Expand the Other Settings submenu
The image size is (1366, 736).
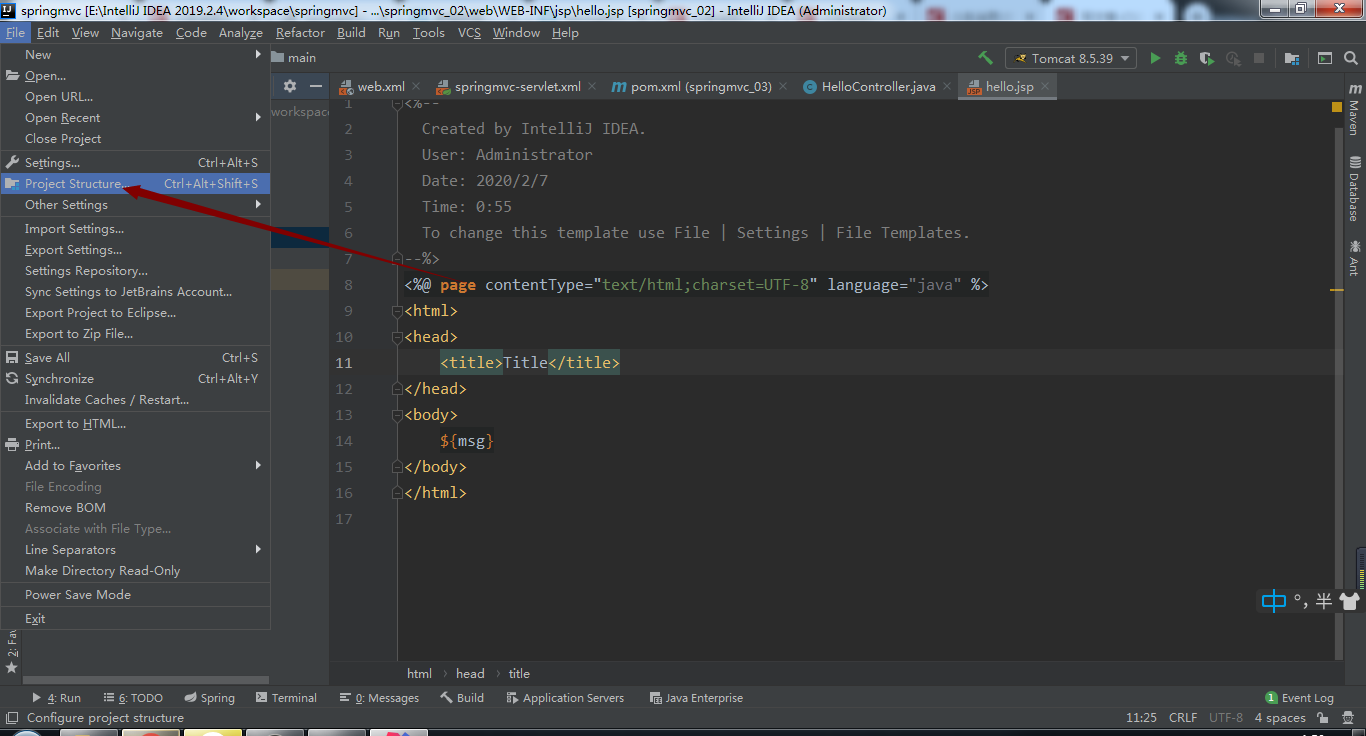pyautogui.click(x=135, y=205)
